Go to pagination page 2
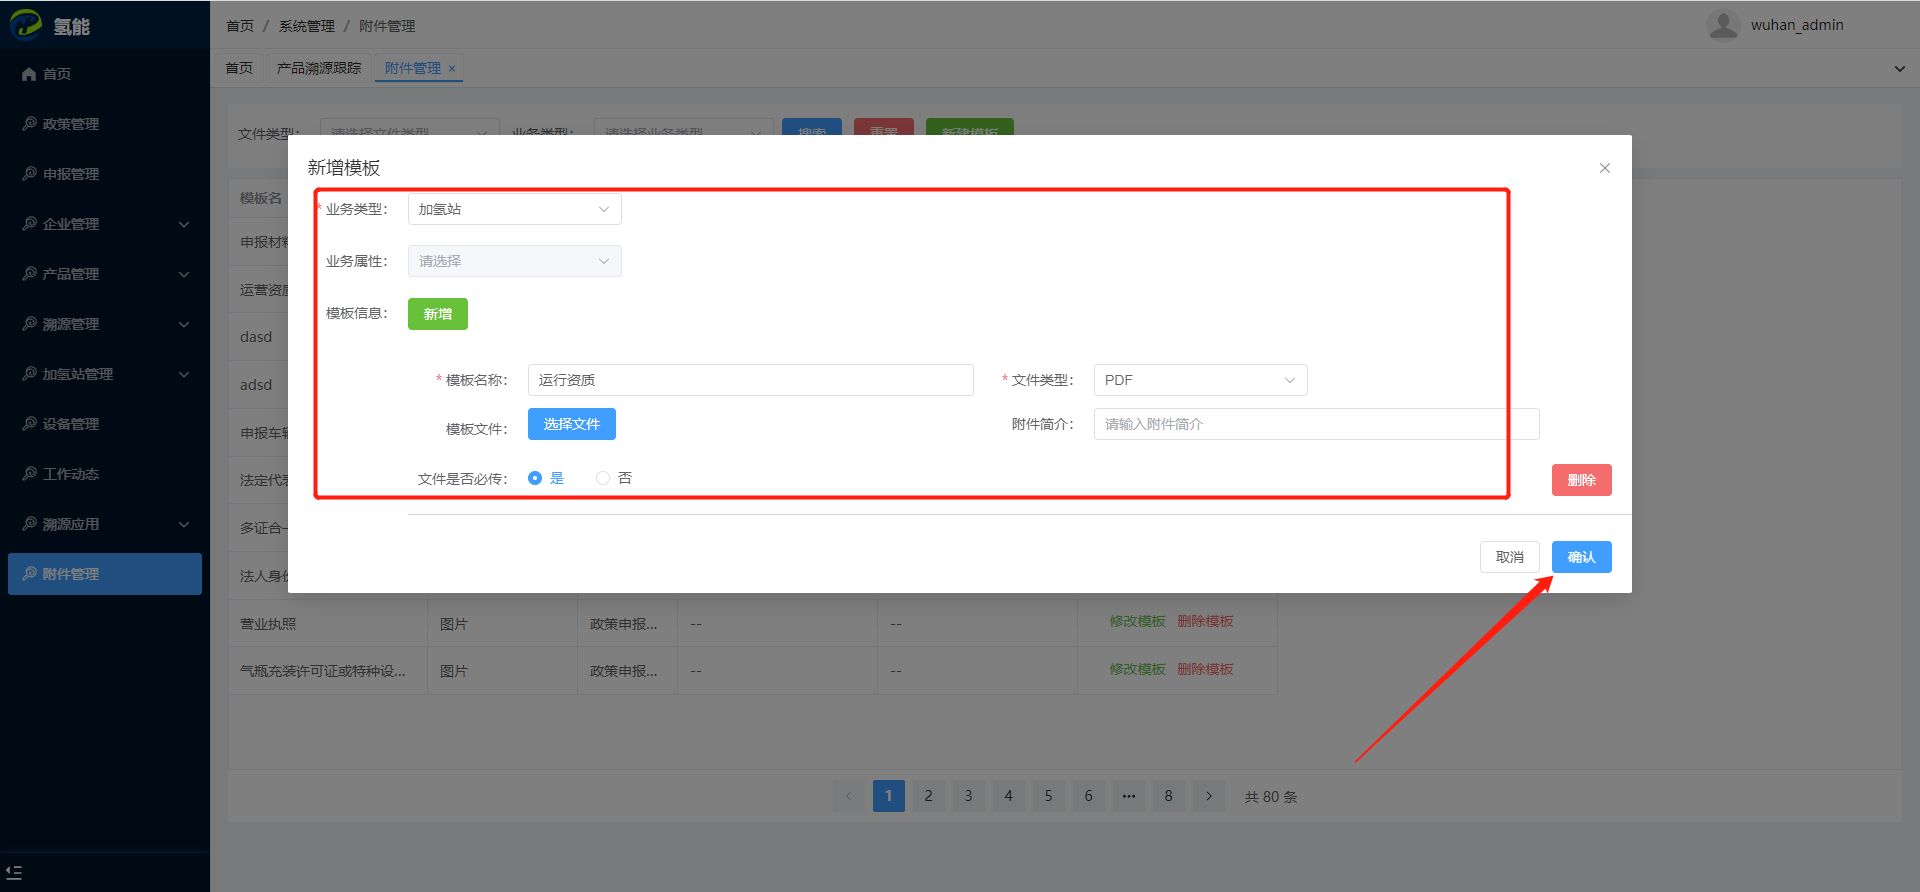This screenshot has width=1920, height=892. tap(929, 796)
